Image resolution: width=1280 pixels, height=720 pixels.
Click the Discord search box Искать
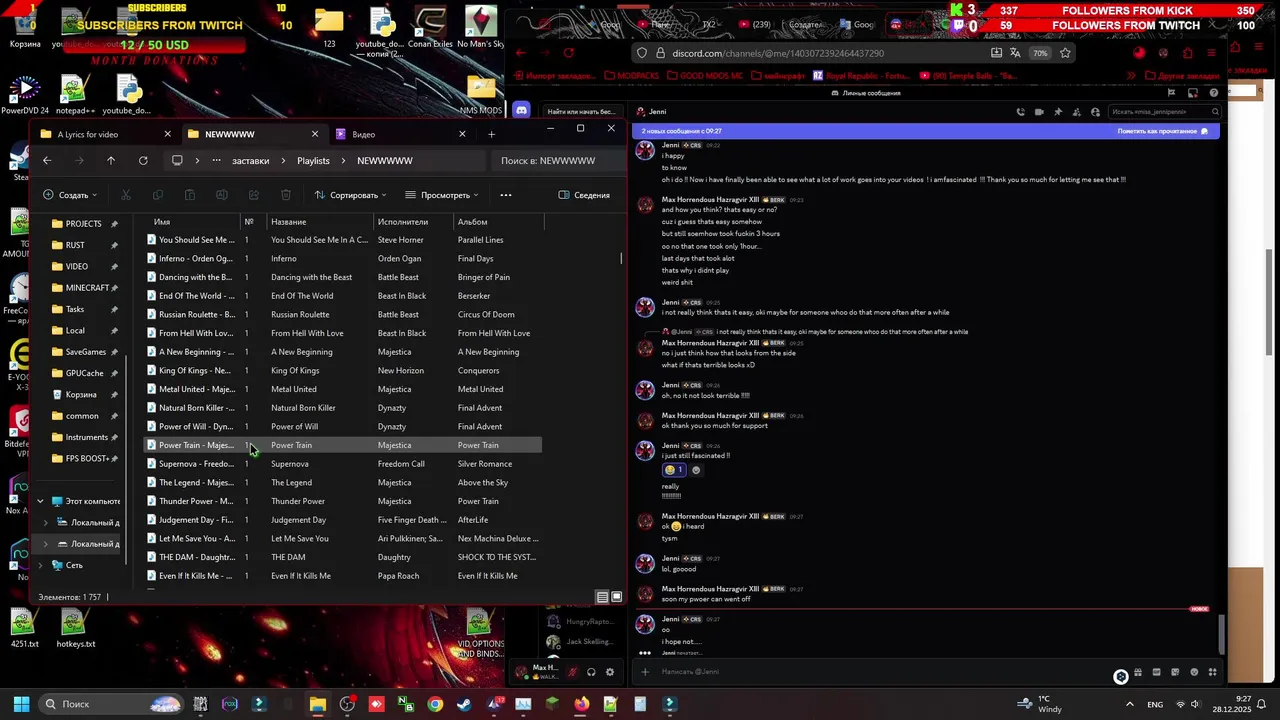point(1165,112)
